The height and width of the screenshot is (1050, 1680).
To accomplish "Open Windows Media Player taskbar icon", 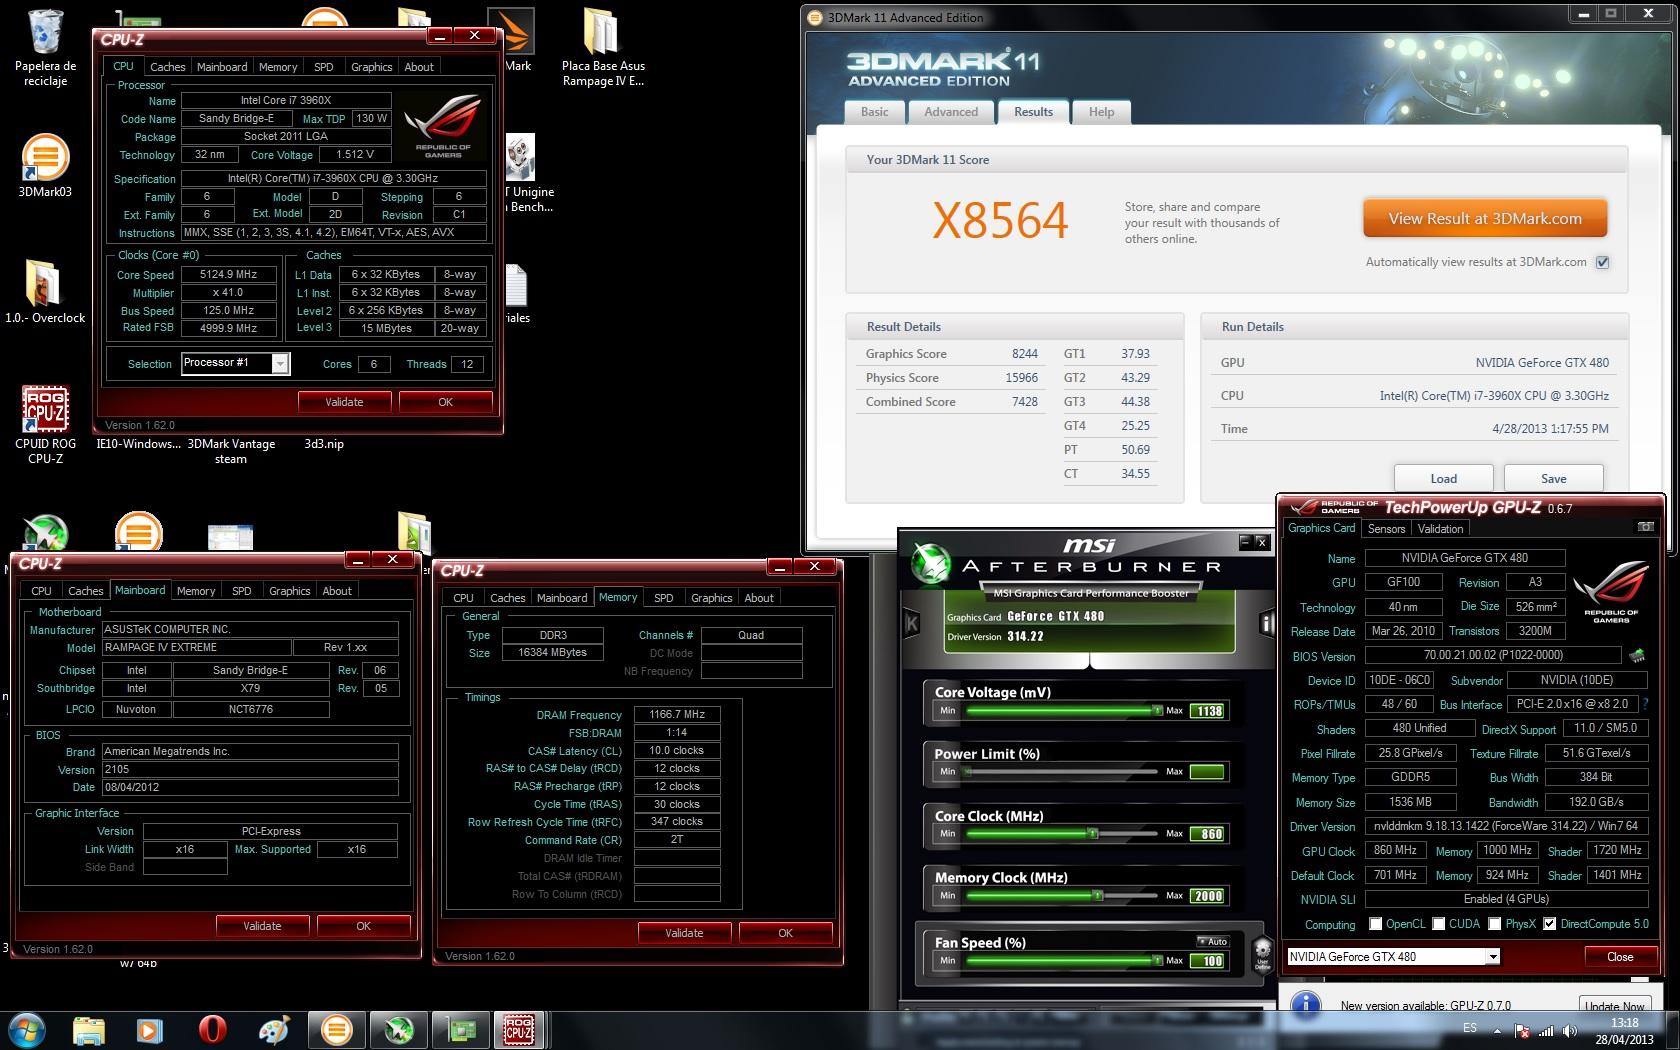I will [149, 1030].
